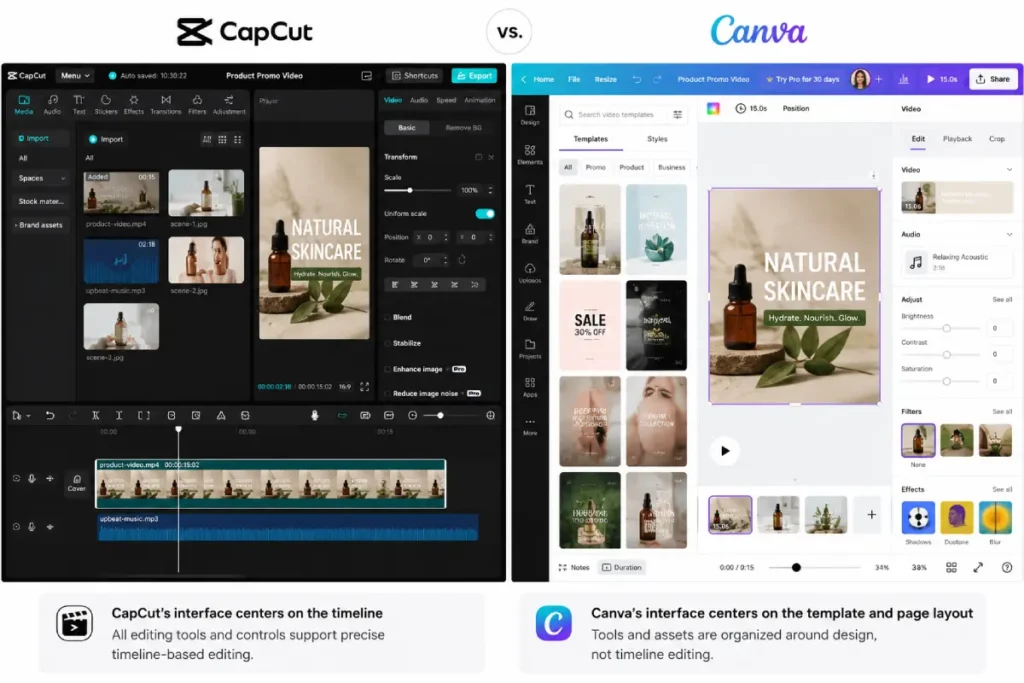Enable Reduce image noise checkbox in CapCut
This screenshot has width=1024, height=683.
tap(387, 394)
